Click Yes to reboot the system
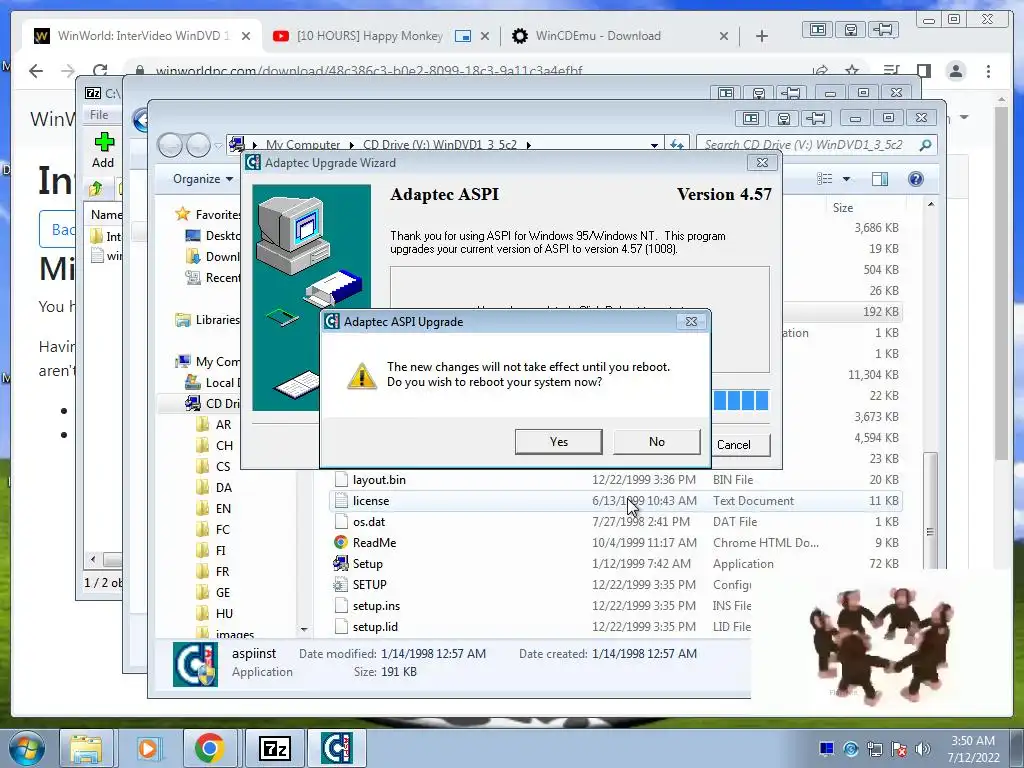1024x768 pixels. pos(558,441)
